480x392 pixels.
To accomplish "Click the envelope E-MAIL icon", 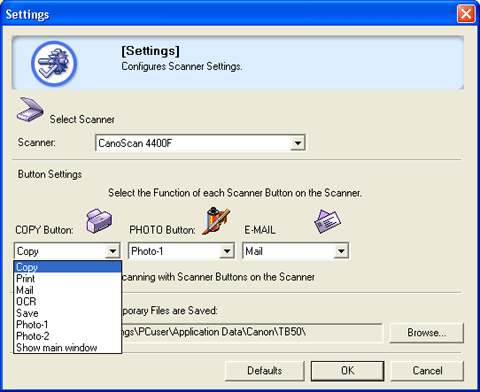I will (x=327, y=221).
